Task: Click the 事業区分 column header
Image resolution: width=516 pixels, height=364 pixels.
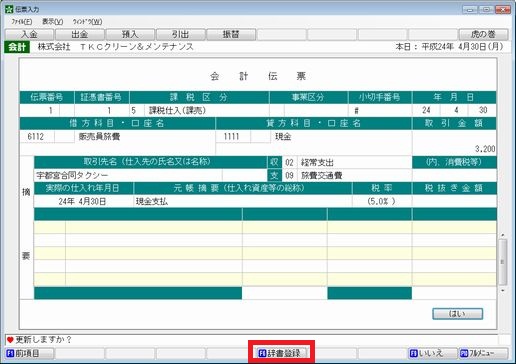Action: click(x=308, y=97)
